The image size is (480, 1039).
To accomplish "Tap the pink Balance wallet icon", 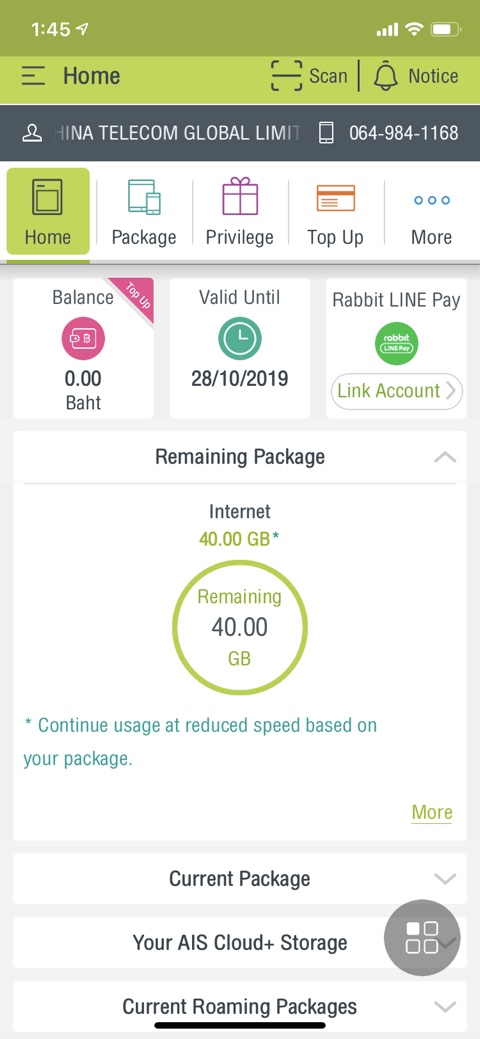I will [83, 339].
